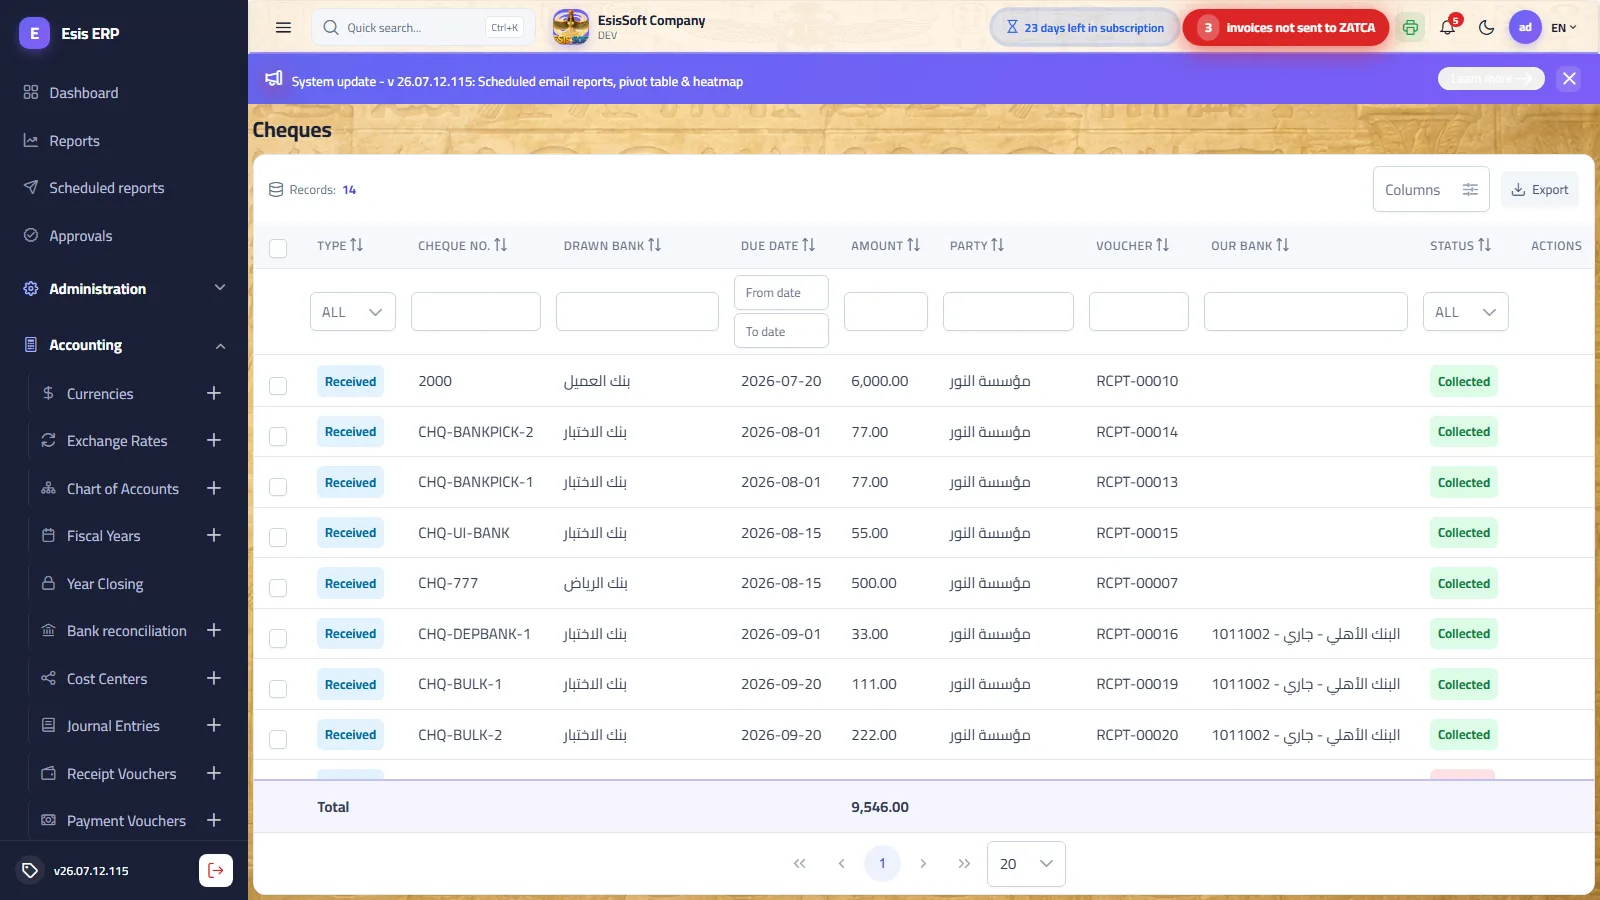Click the green printer icon
1600x900 pixels.
1410,28
